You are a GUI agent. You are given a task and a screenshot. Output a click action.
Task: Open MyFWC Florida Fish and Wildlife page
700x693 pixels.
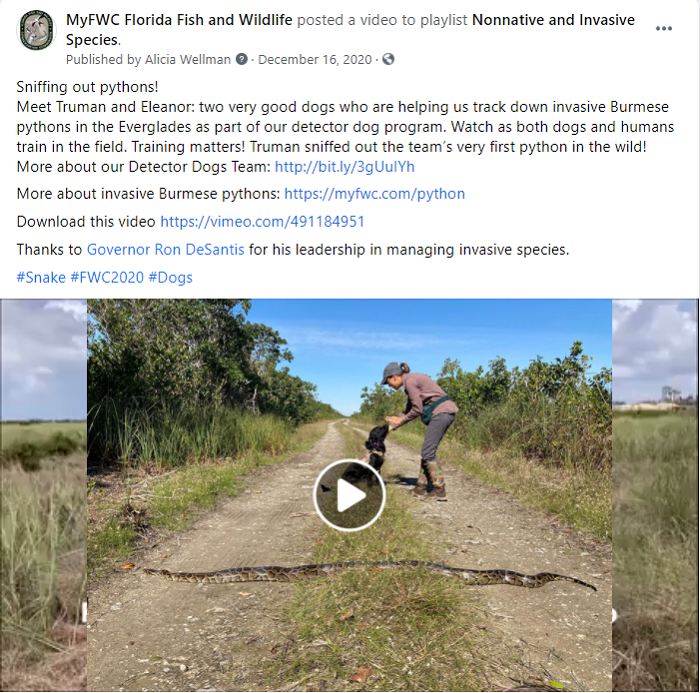tap(179, 20)
